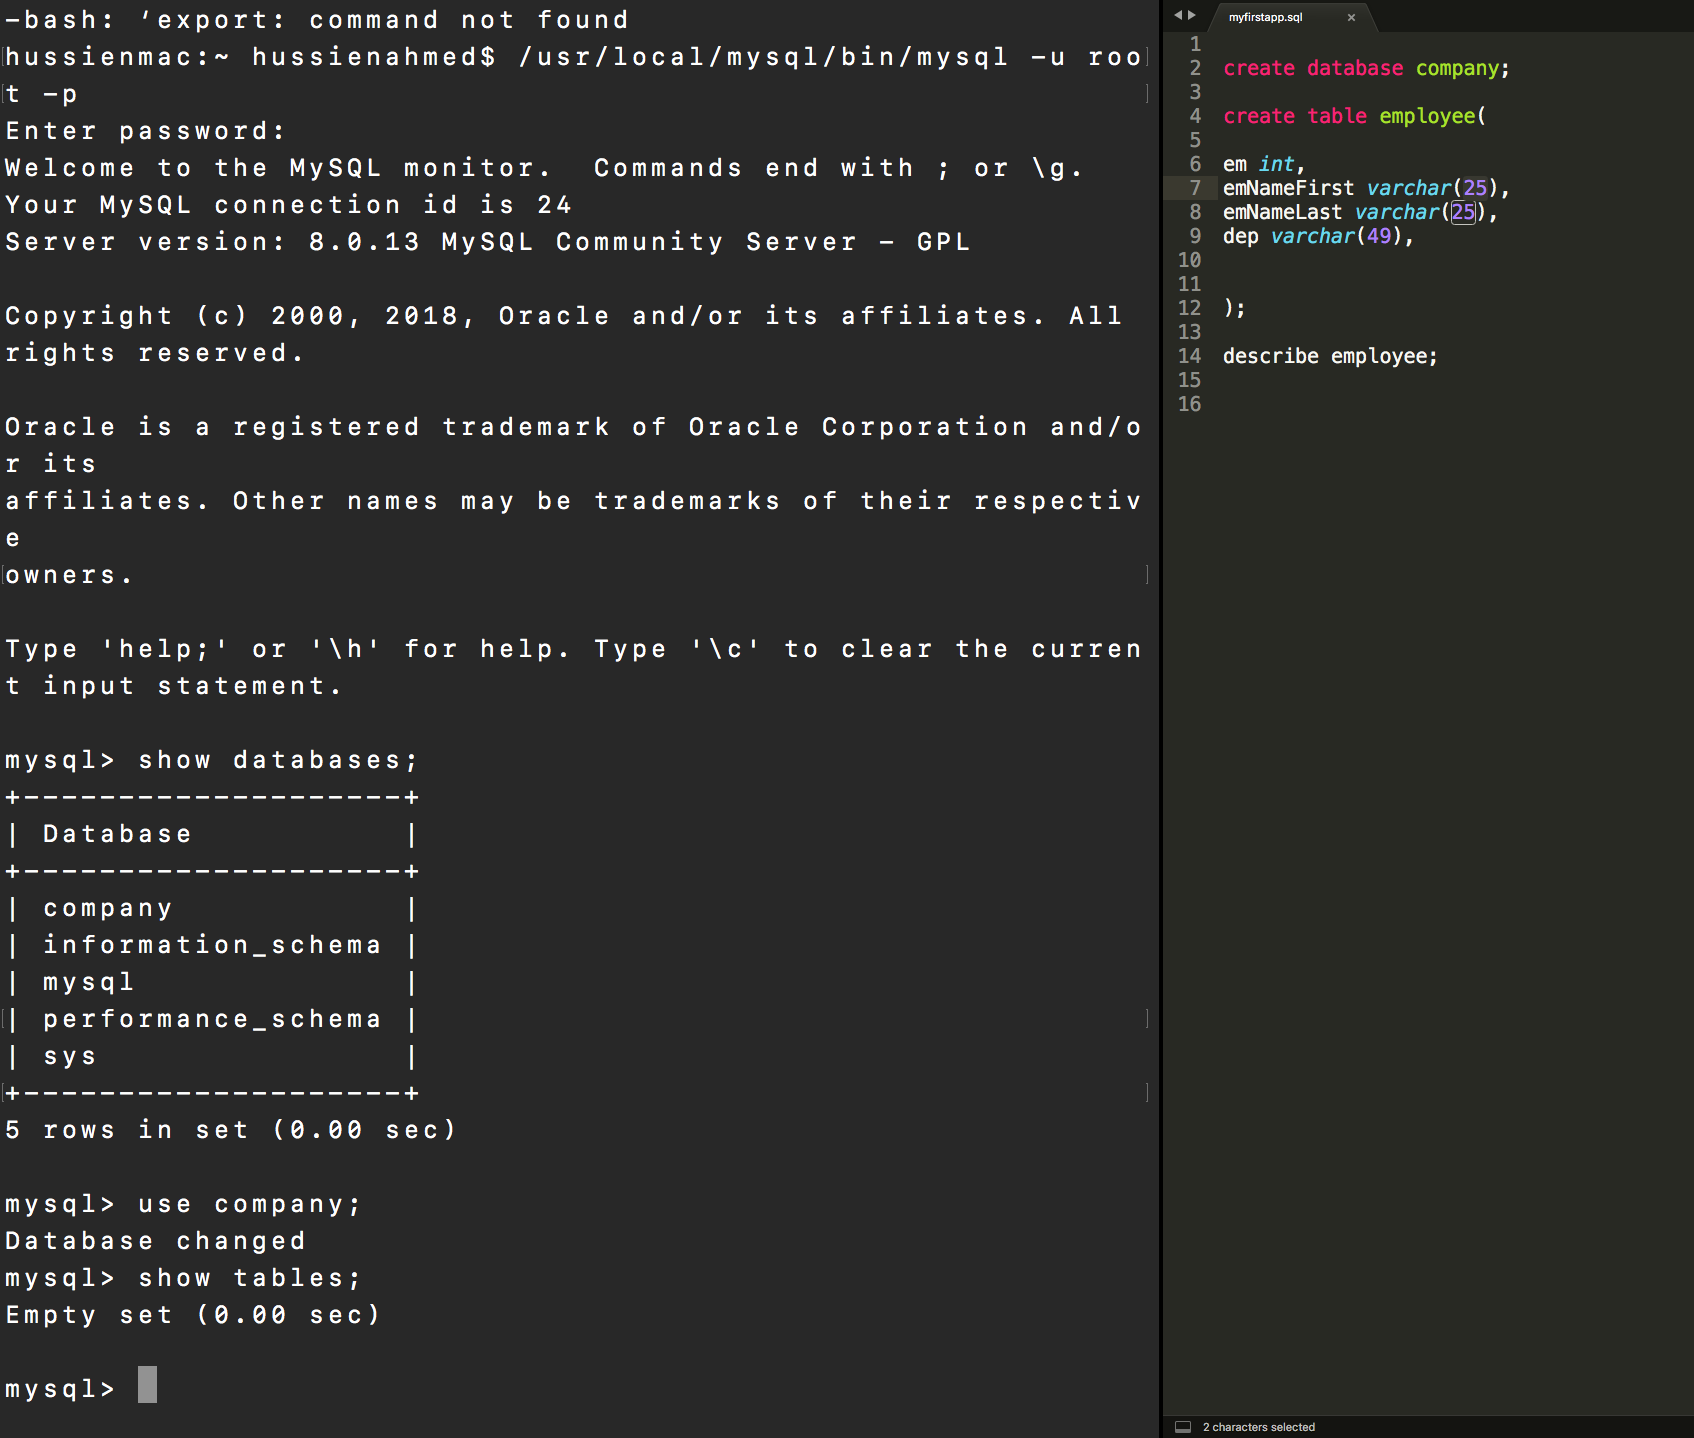Click the right tab navigation arrow
The image size is (1694, 1438).
pos(1192,15)
